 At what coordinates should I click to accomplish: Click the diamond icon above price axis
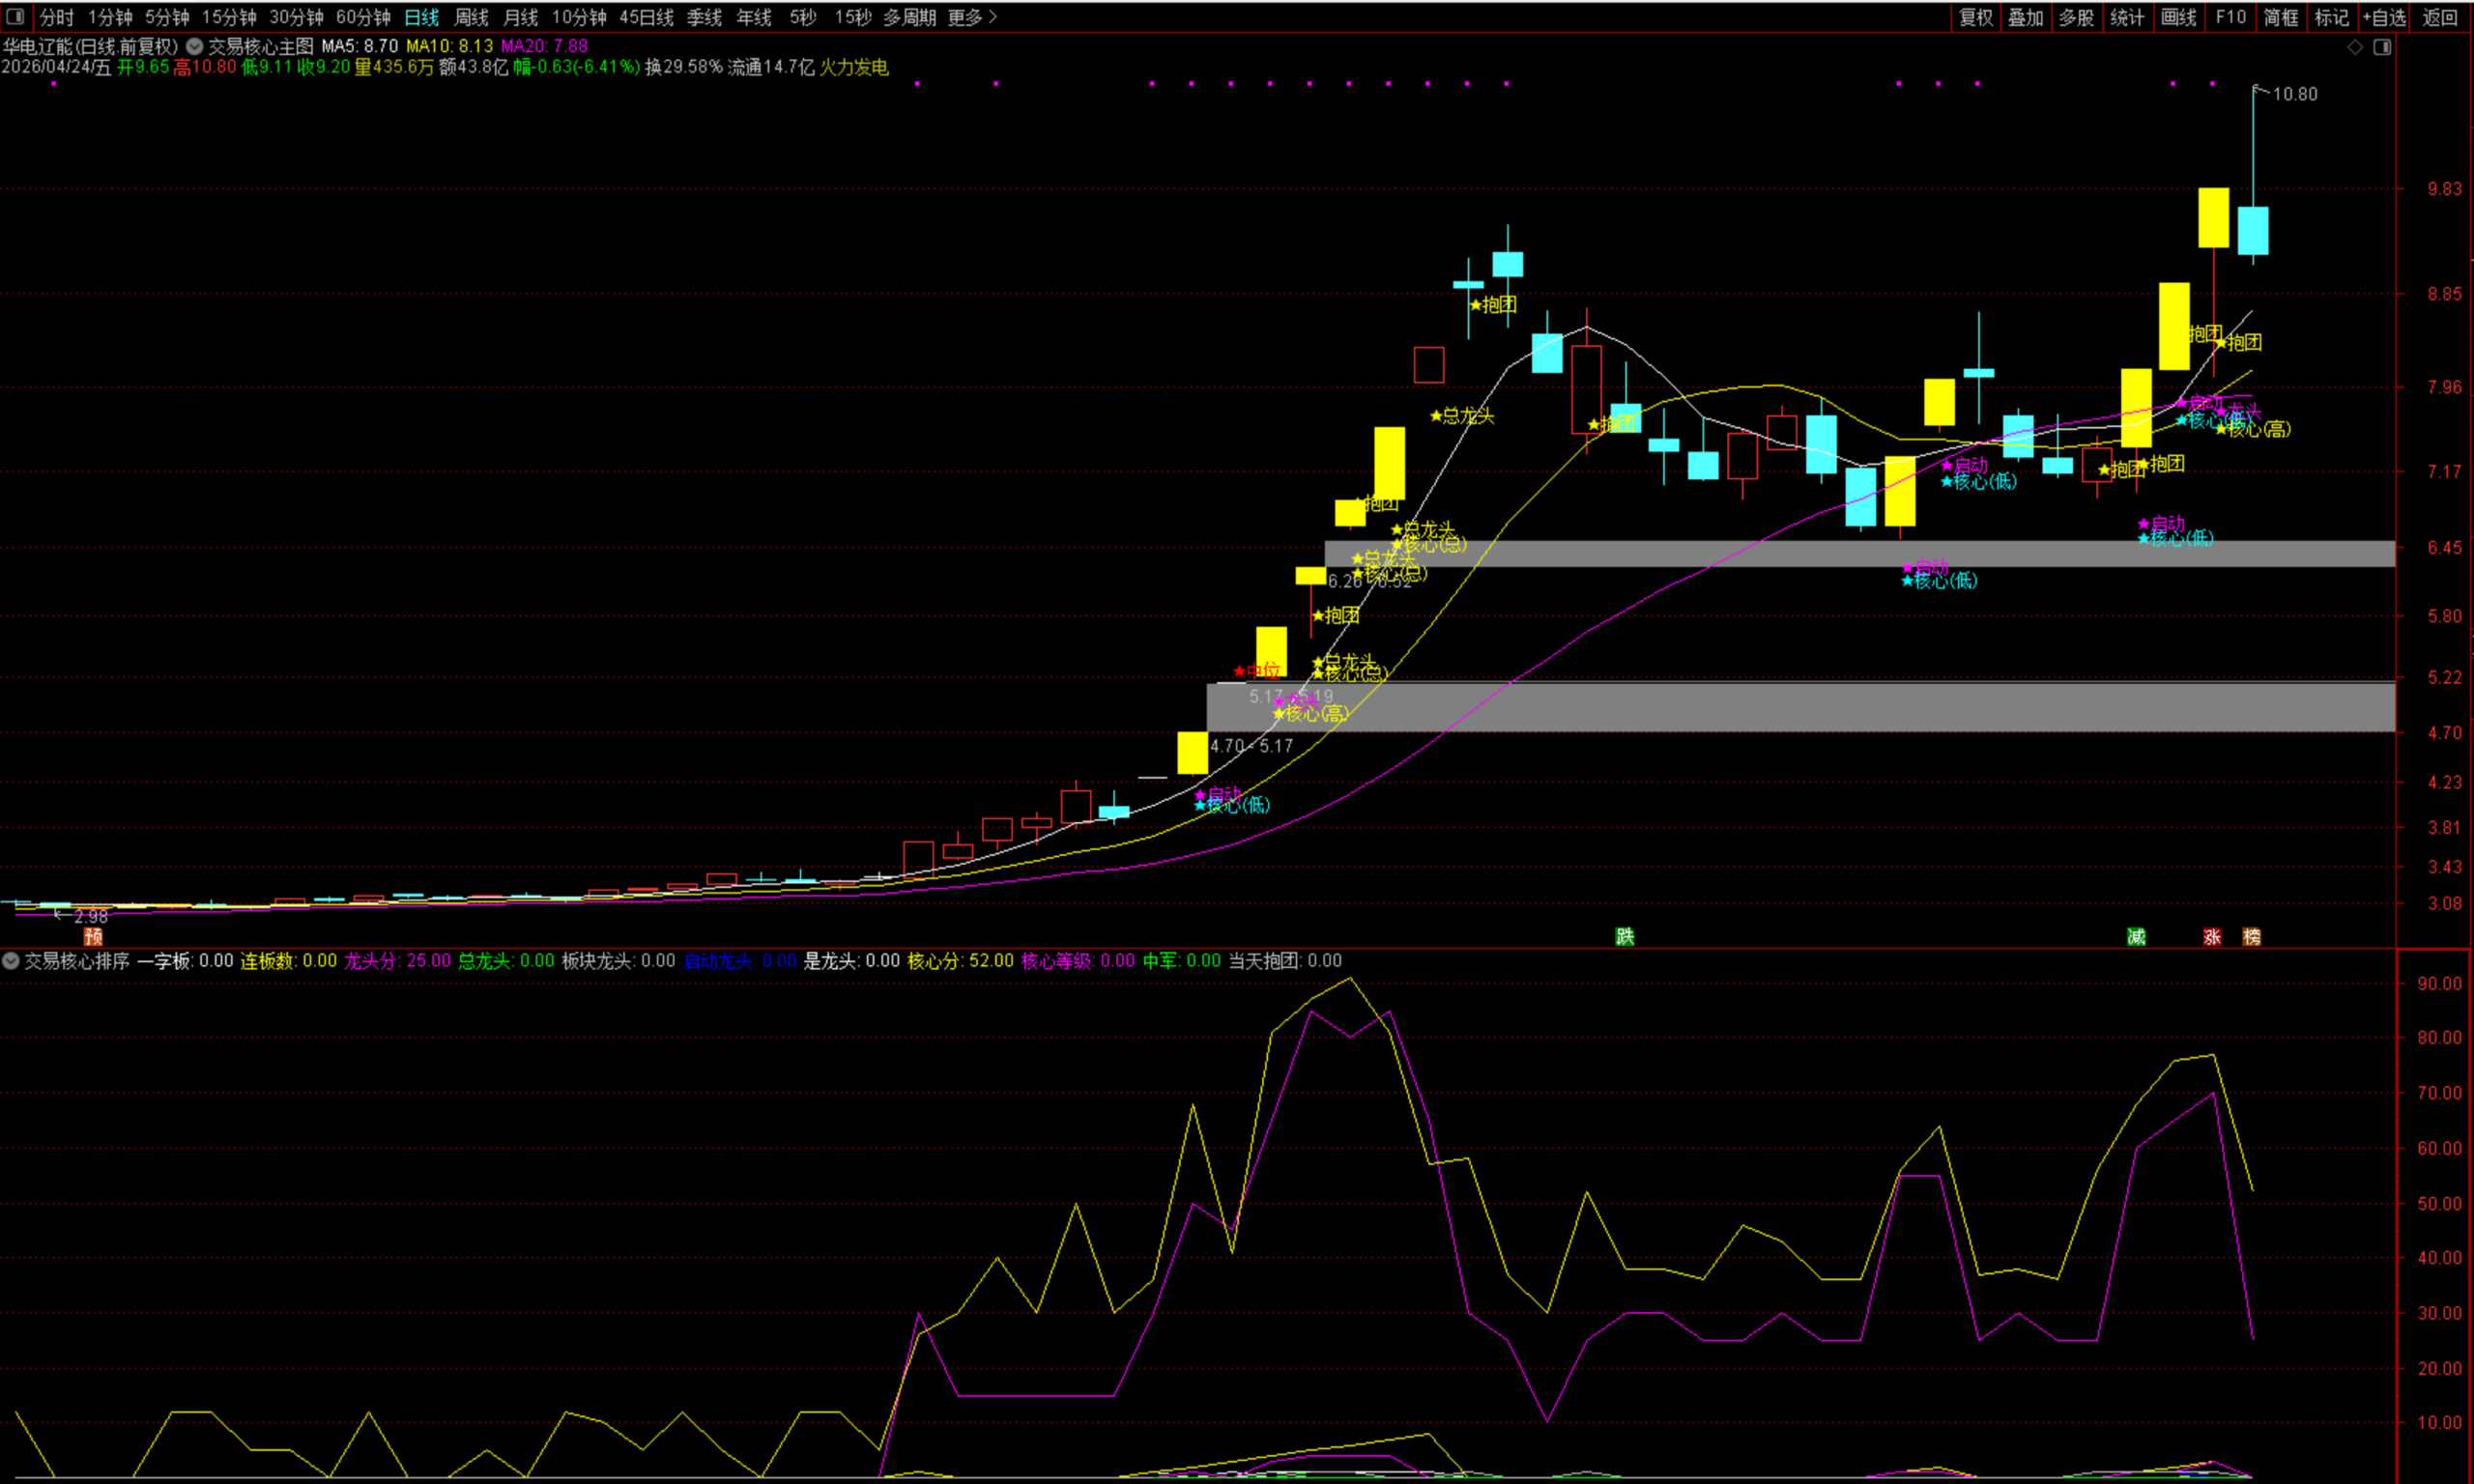click(2355, 47)
